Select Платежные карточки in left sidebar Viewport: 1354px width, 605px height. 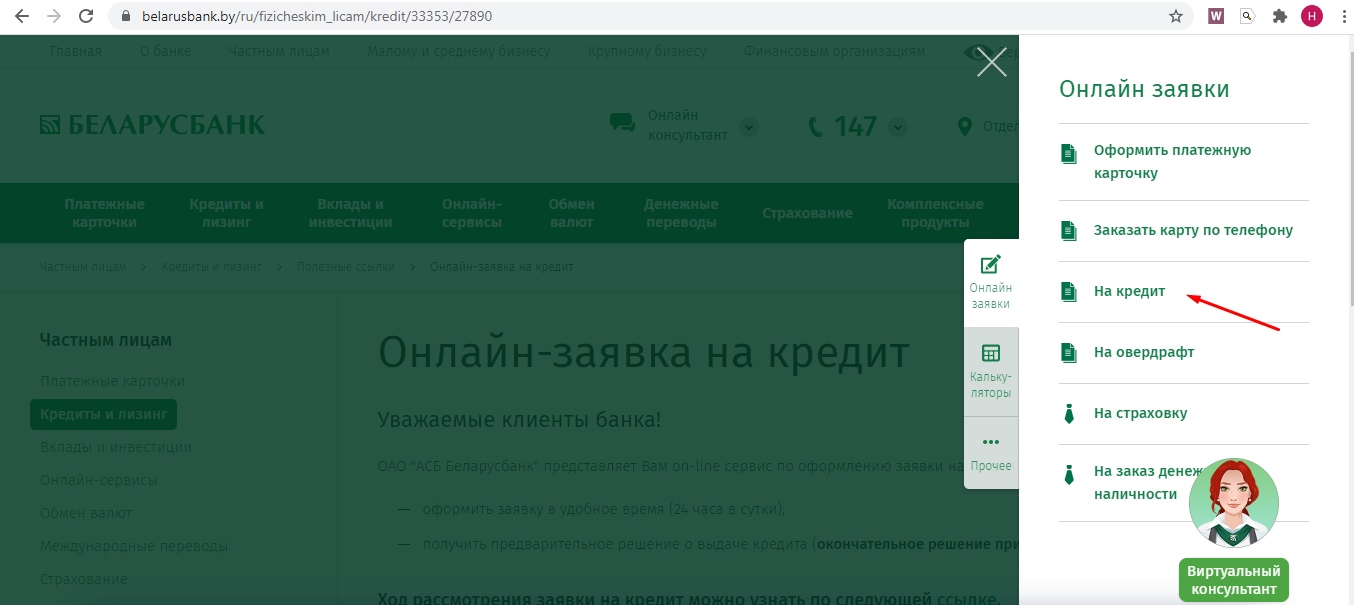point(112,381)
